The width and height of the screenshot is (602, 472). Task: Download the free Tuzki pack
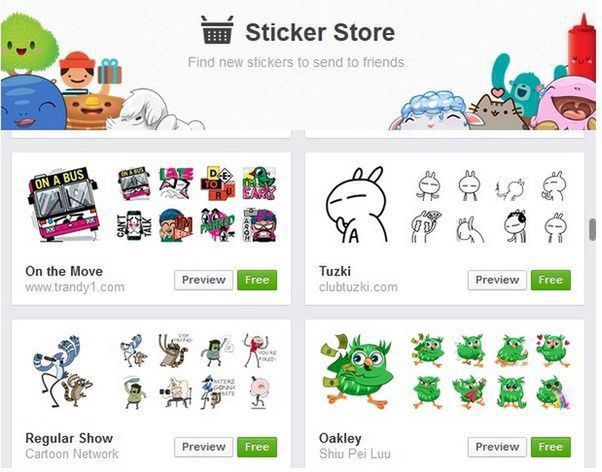[551, 280]
